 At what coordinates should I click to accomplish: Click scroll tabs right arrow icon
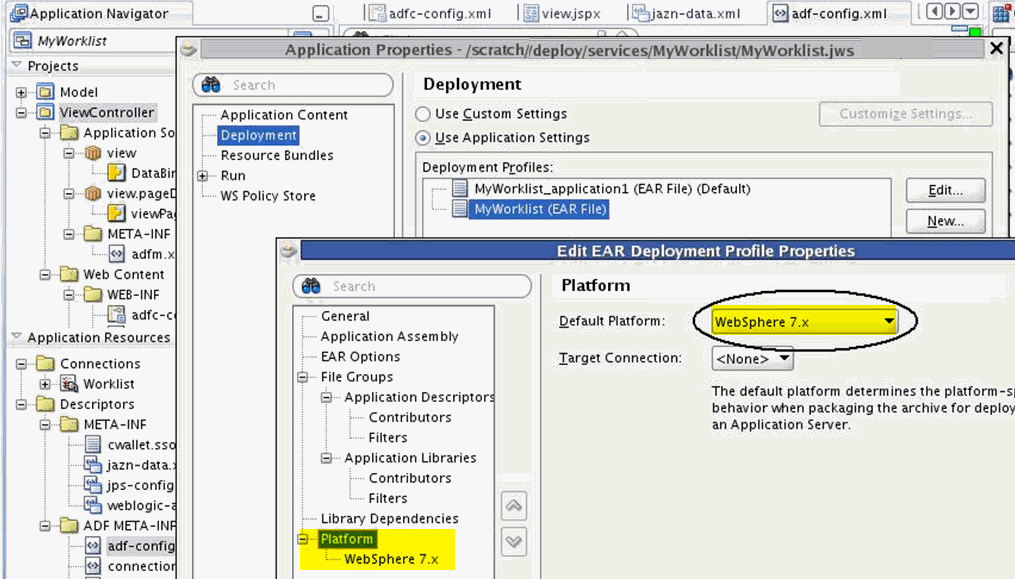[952, 12]
